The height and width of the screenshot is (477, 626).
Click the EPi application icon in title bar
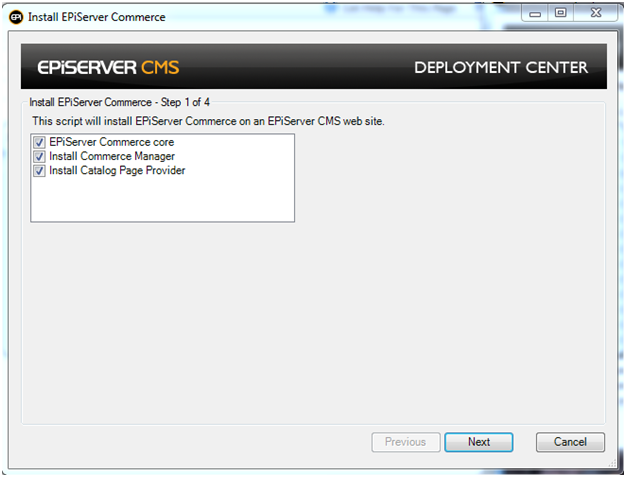[x=16, y=17]
